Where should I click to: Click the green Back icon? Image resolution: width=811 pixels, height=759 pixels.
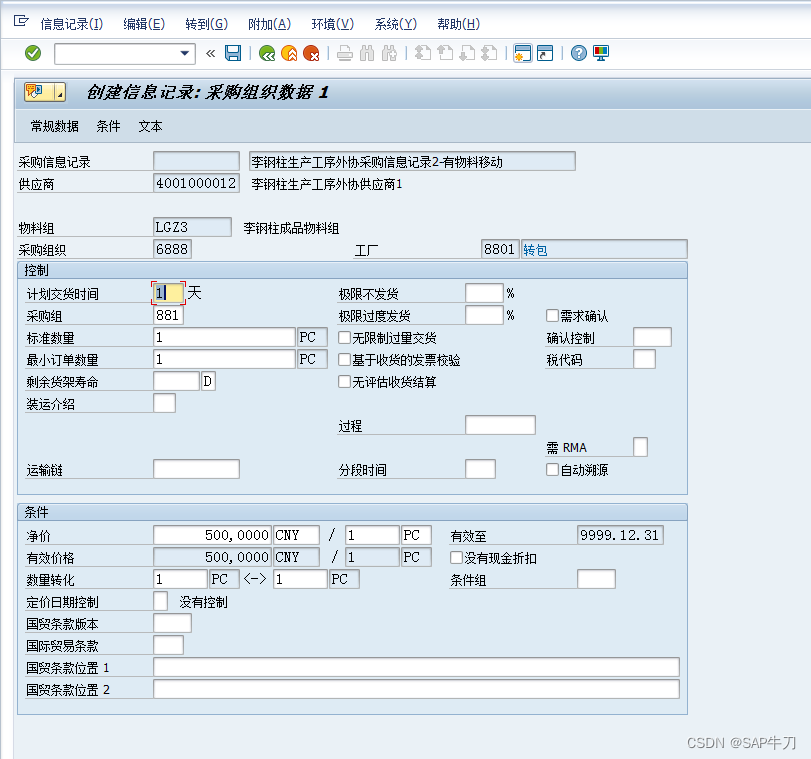tap(267, 53)
